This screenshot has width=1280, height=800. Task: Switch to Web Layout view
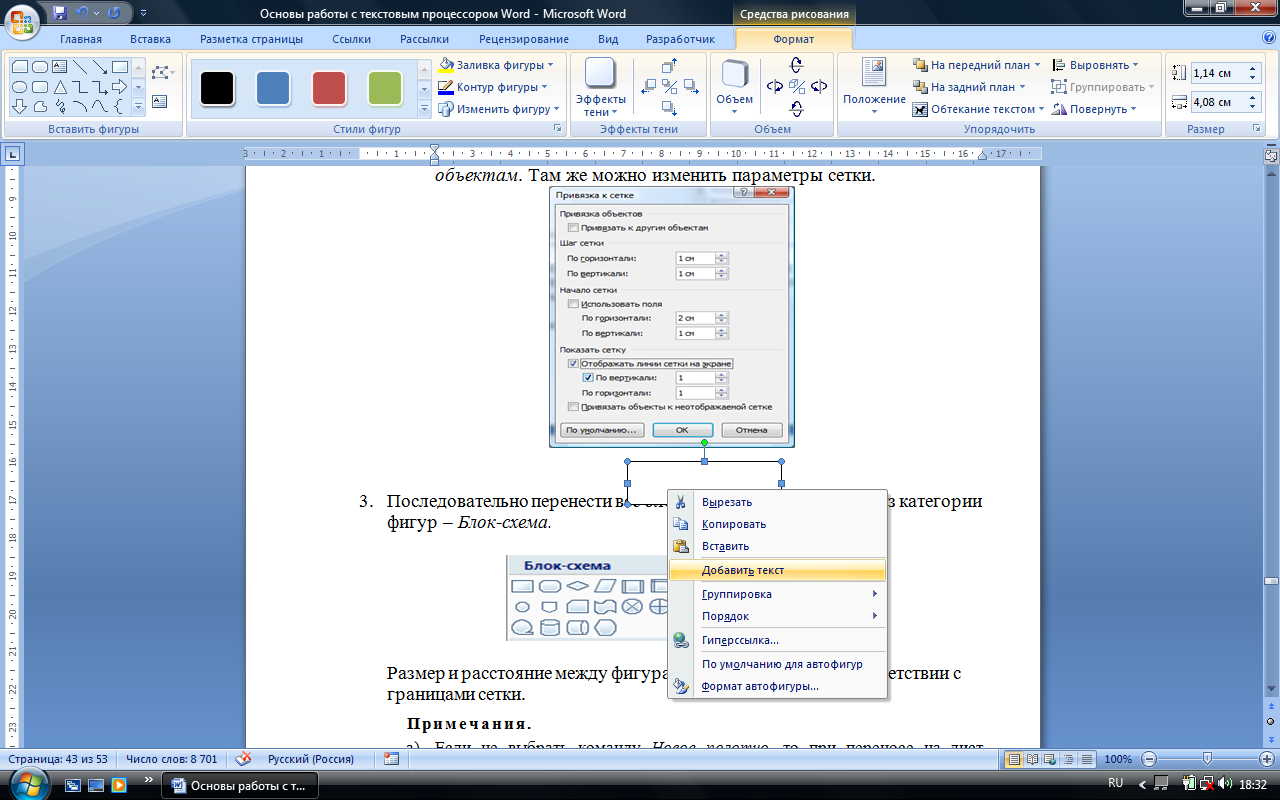1051,759
